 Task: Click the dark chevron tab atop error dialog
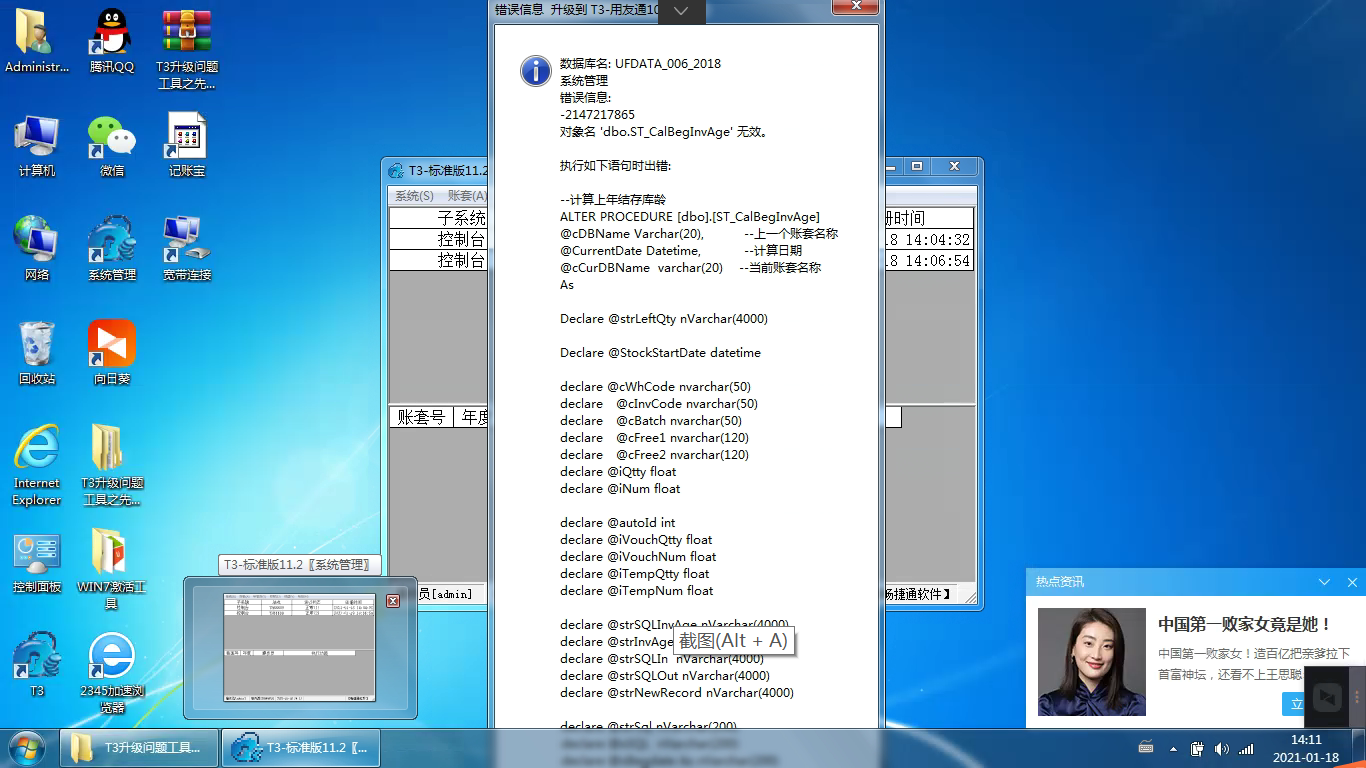(680, 11)
